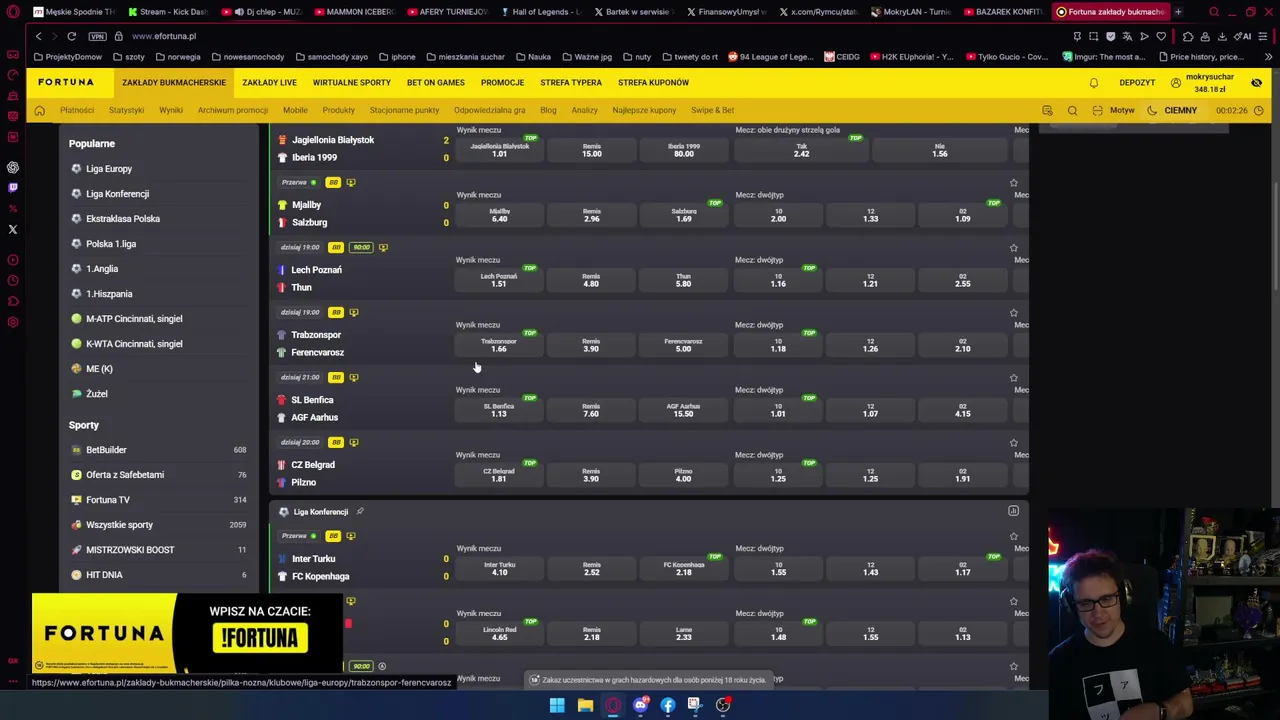Open the Żużel sidebar link

click(x=97, y=394)
